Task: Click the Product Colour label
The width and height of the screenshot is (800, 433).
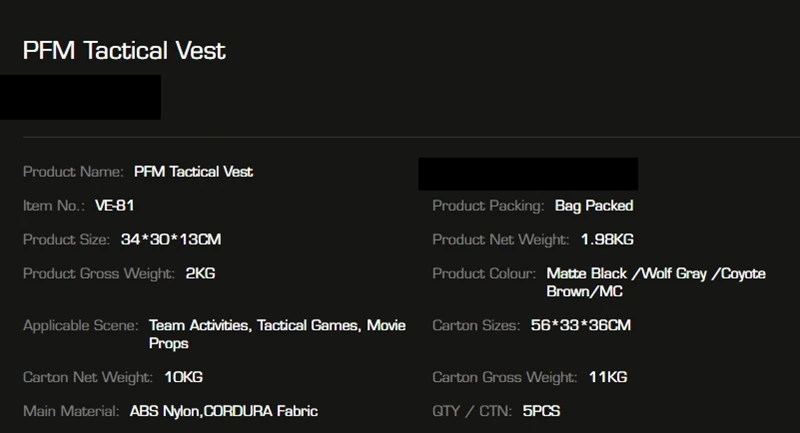Action: click(x=485, y=273)
